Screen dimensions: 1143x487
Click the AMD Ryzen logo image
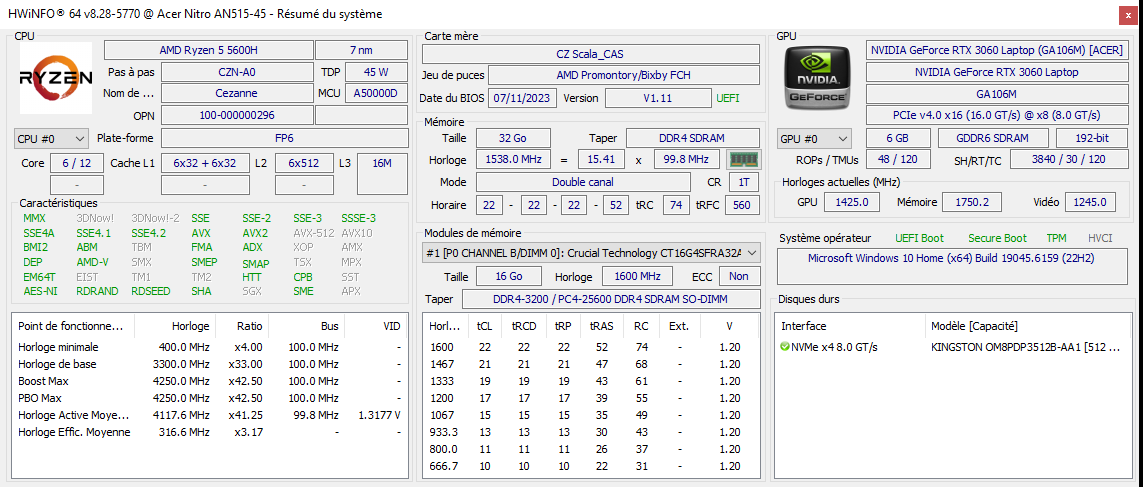click(x=56, y=78)
